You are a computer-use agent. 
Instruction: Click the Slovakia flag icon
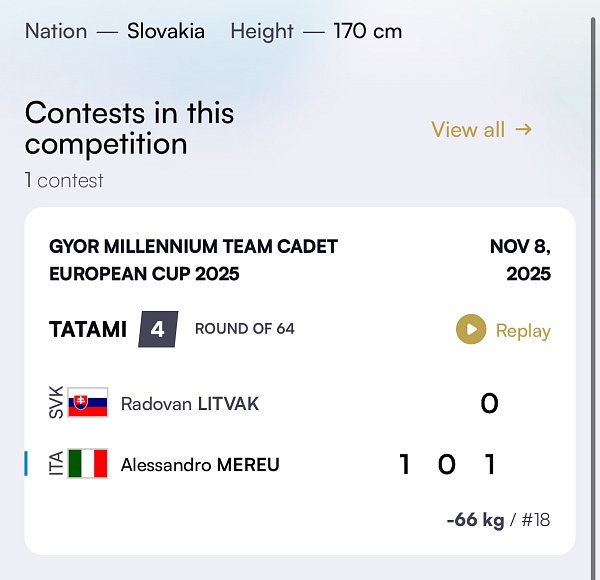(x=87, y=403)
